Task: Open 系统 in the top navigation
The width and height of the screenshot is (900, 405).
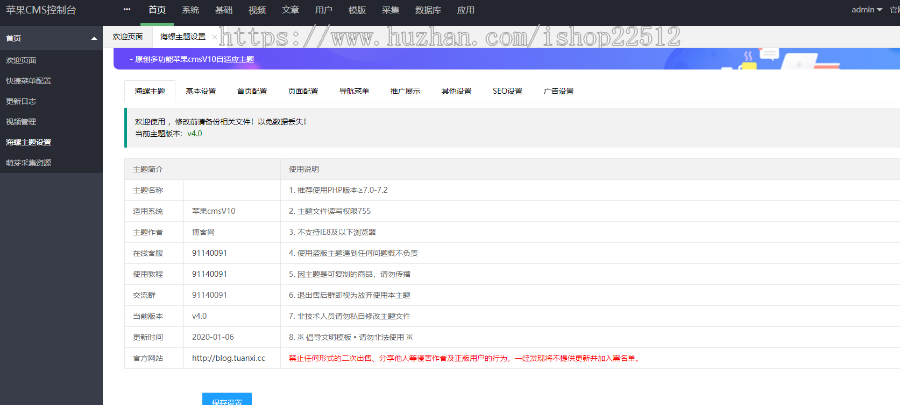Action: pyautogui.click(x=190, y=10)
